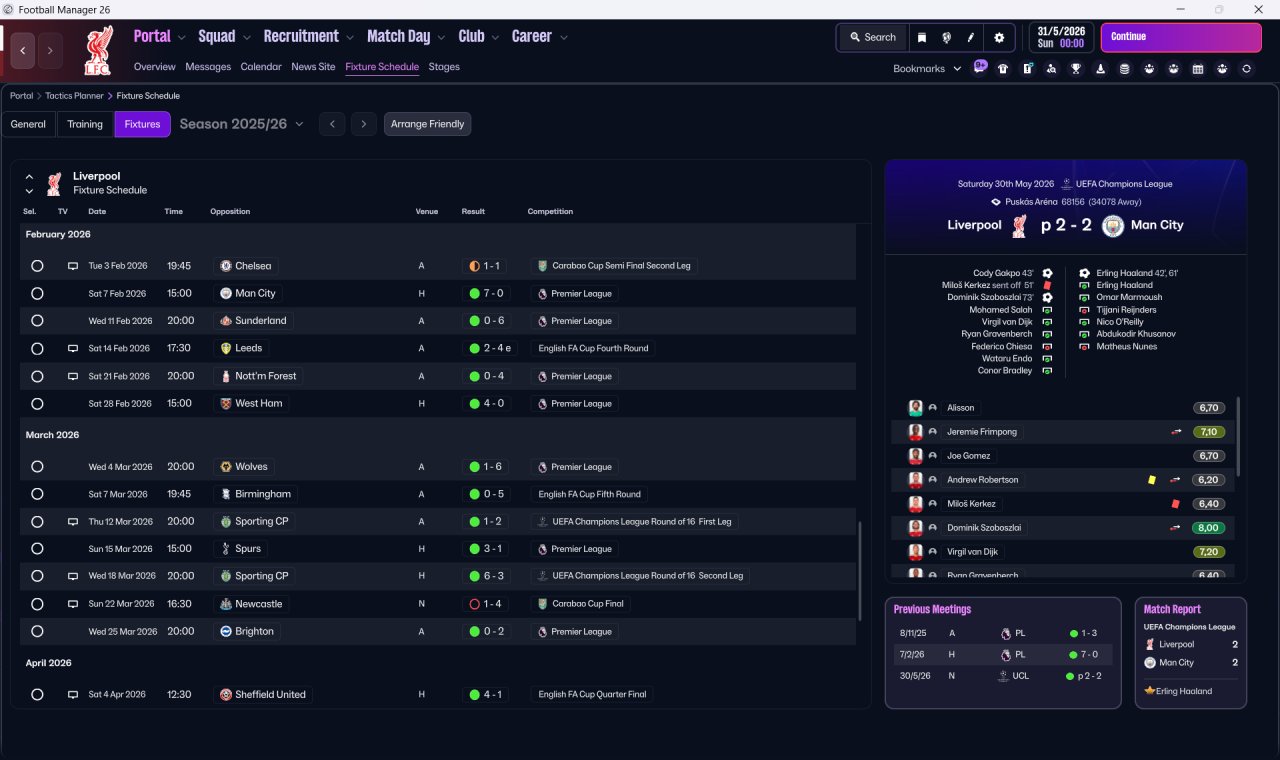Click the Man City badge in match summary

tap(1113, 226)
